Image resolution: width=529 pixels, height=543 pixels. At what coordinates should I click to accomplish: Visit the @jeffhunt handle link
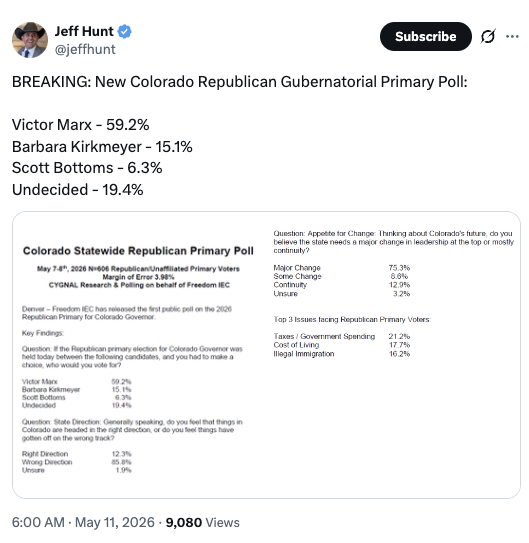[85, 49]
